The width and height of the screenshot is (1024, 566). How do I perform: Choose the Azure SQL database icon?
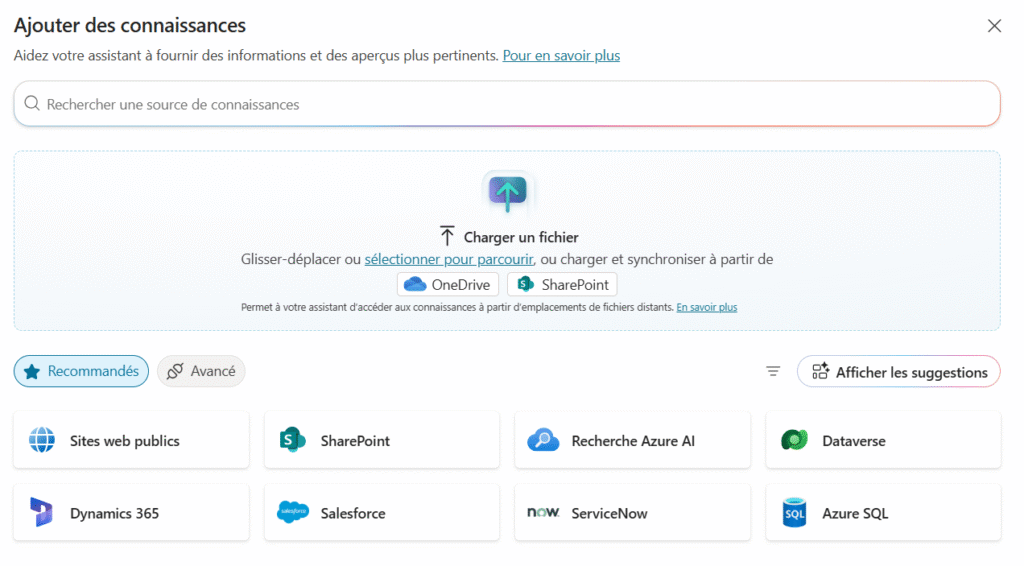tap(794, 513)
